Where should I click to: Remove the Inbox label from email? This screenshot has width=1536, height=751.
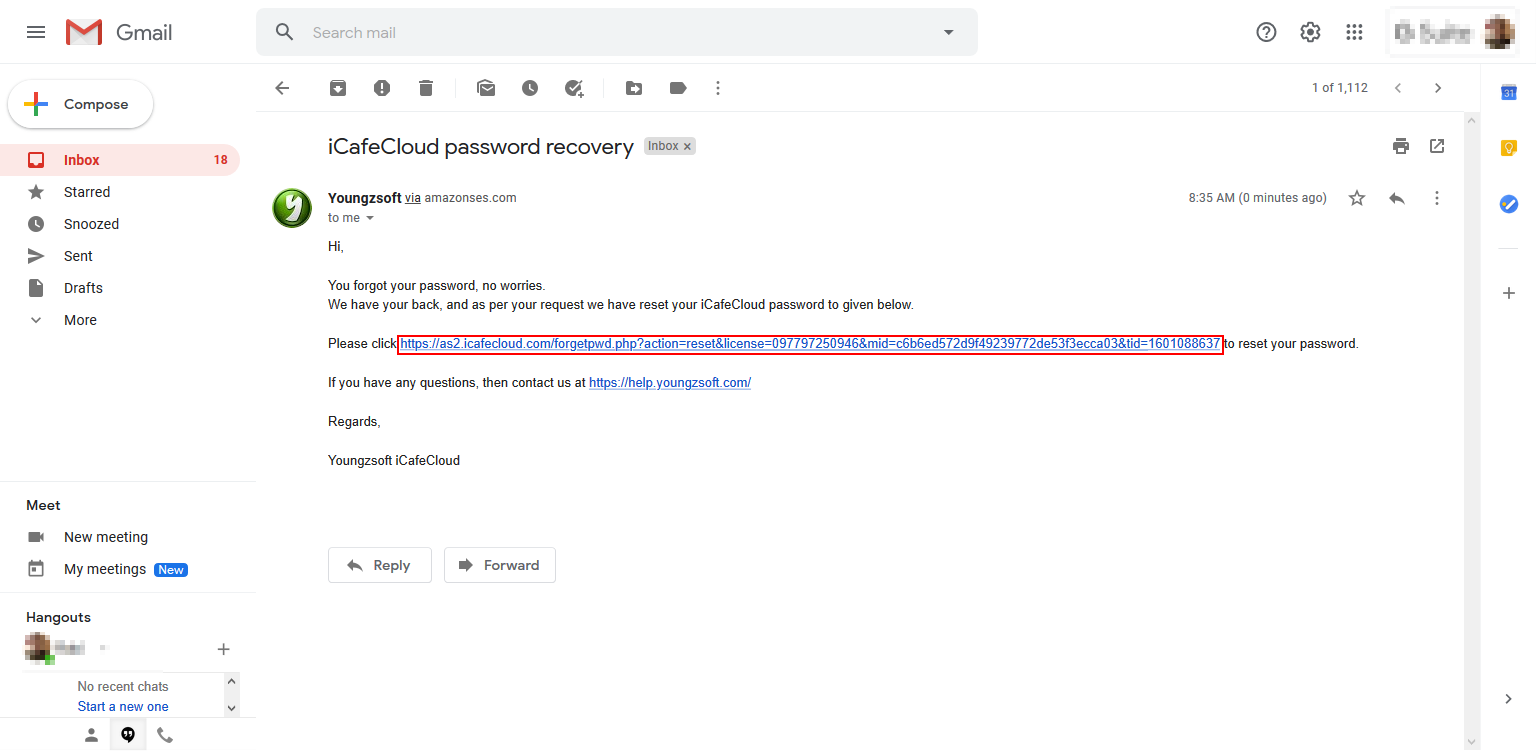pyautogui.click(x=687, y=147)
